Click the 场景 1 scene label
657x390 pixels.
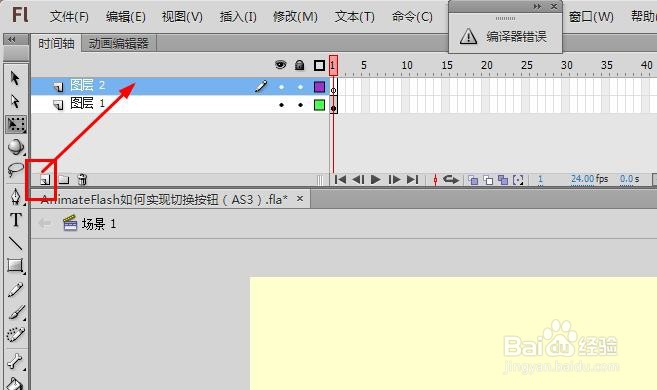pos(99,224)
